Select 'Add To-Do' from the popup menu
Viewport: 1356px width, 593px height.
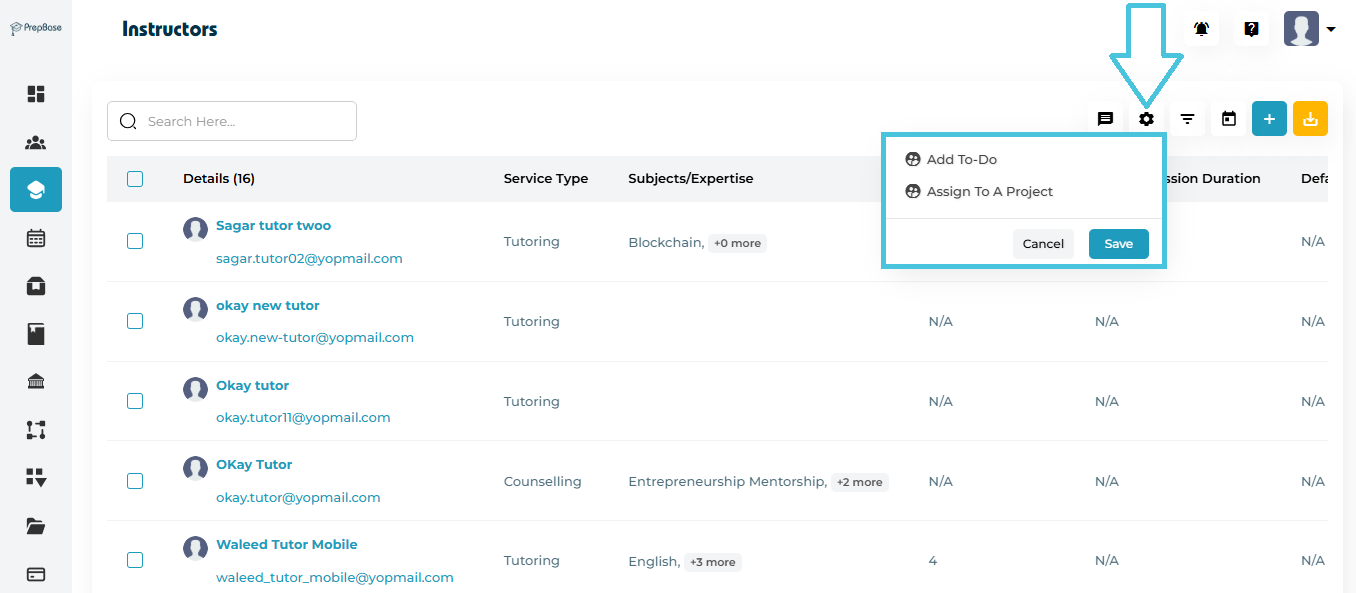[961, 159]
